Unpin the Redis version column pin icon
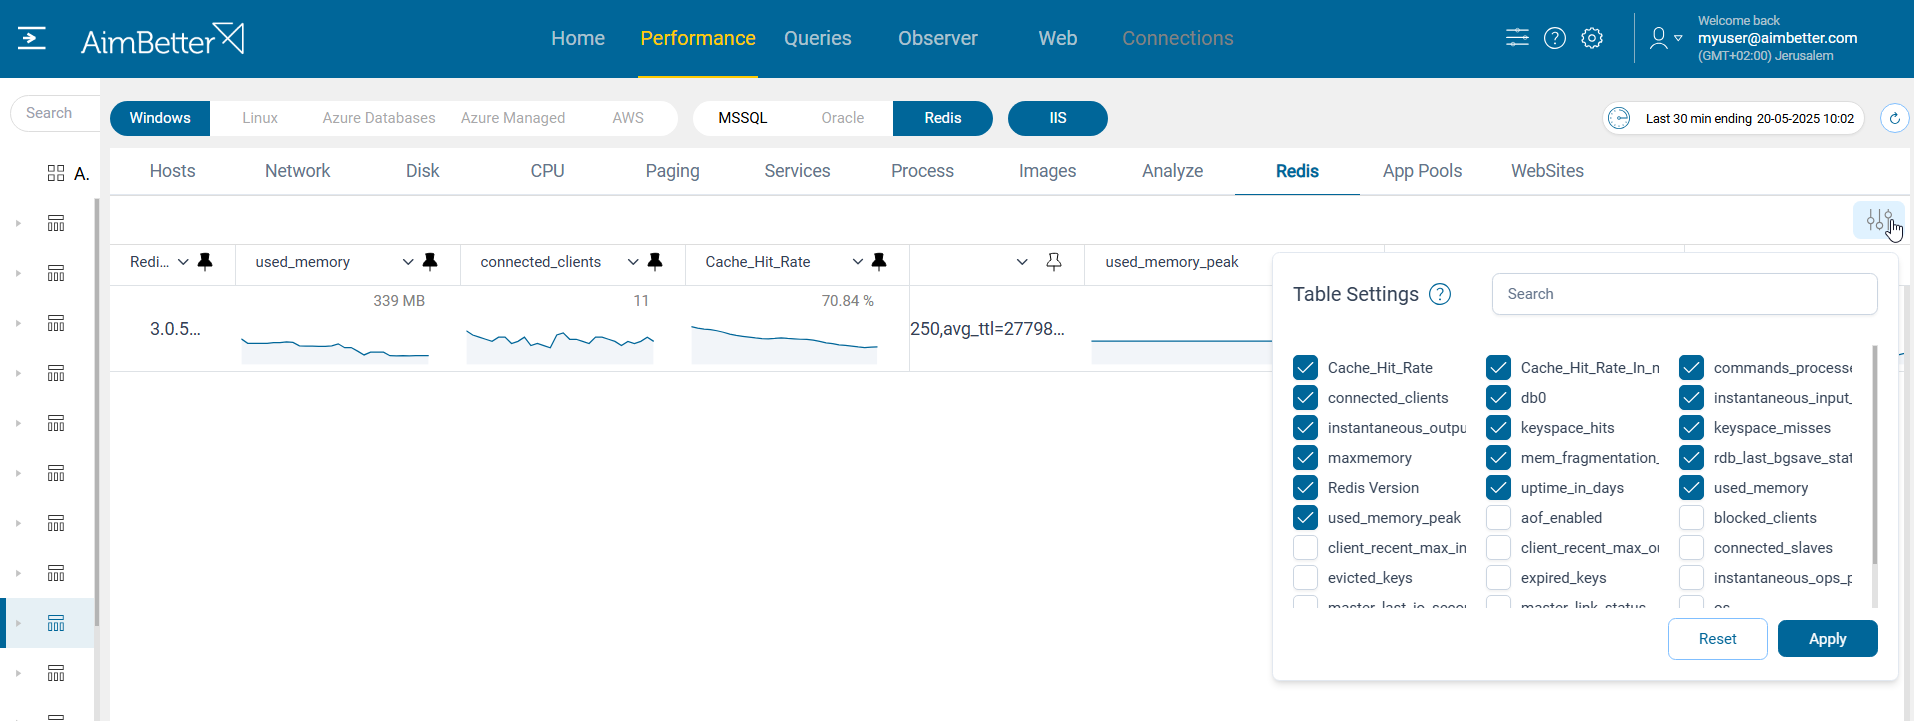Viewport: 1914px width, 721px height. [205, 262]
